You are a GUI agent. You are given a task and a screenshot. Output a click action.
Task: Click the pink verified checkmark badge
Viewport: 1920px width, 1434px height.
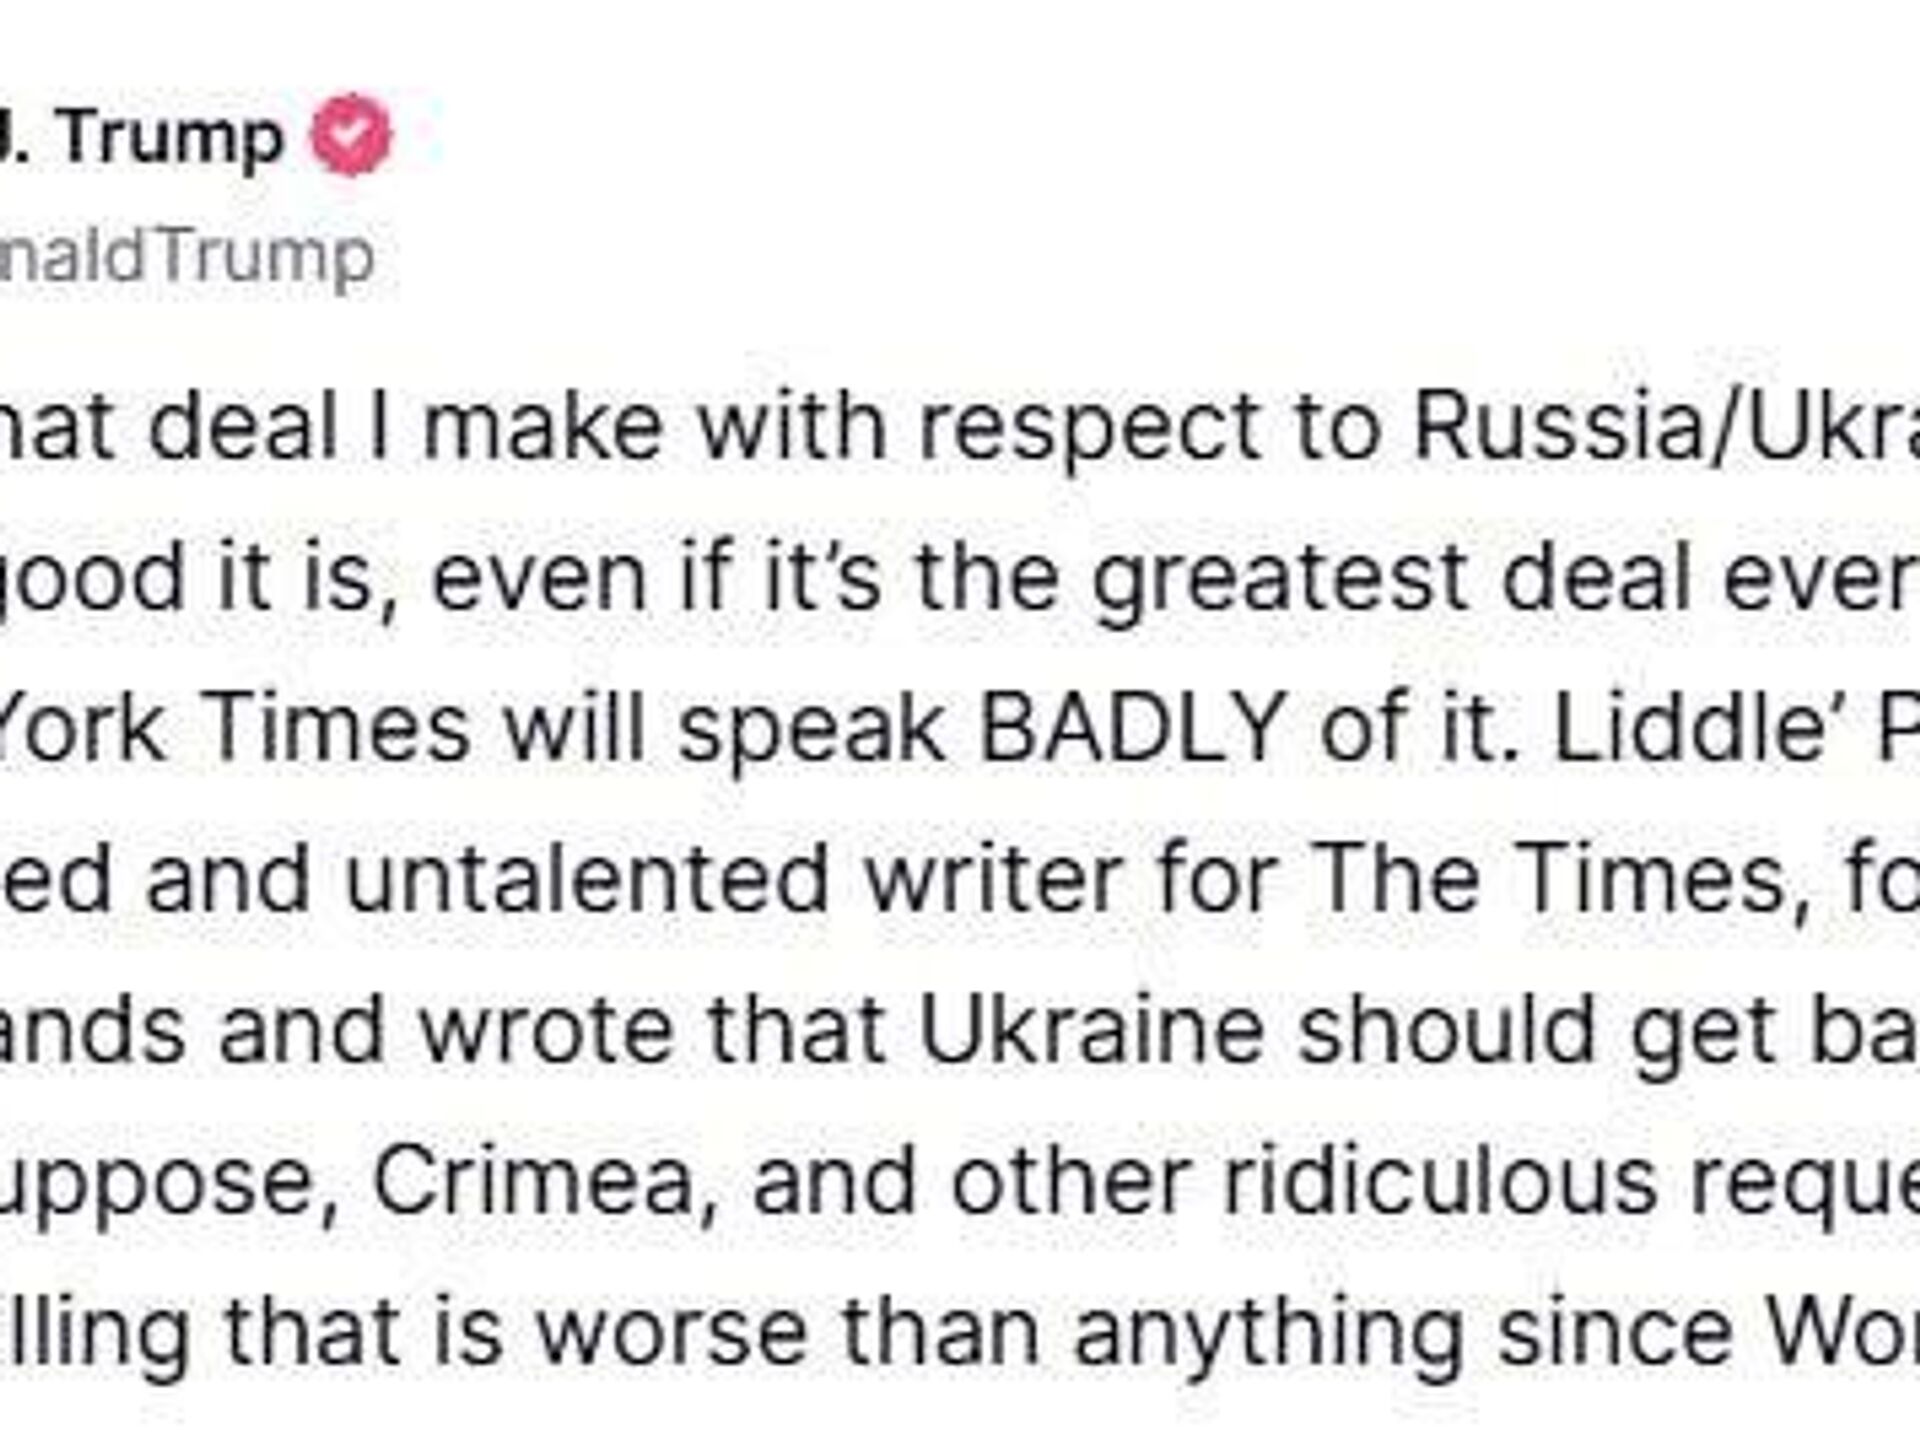tap(351, 135)
